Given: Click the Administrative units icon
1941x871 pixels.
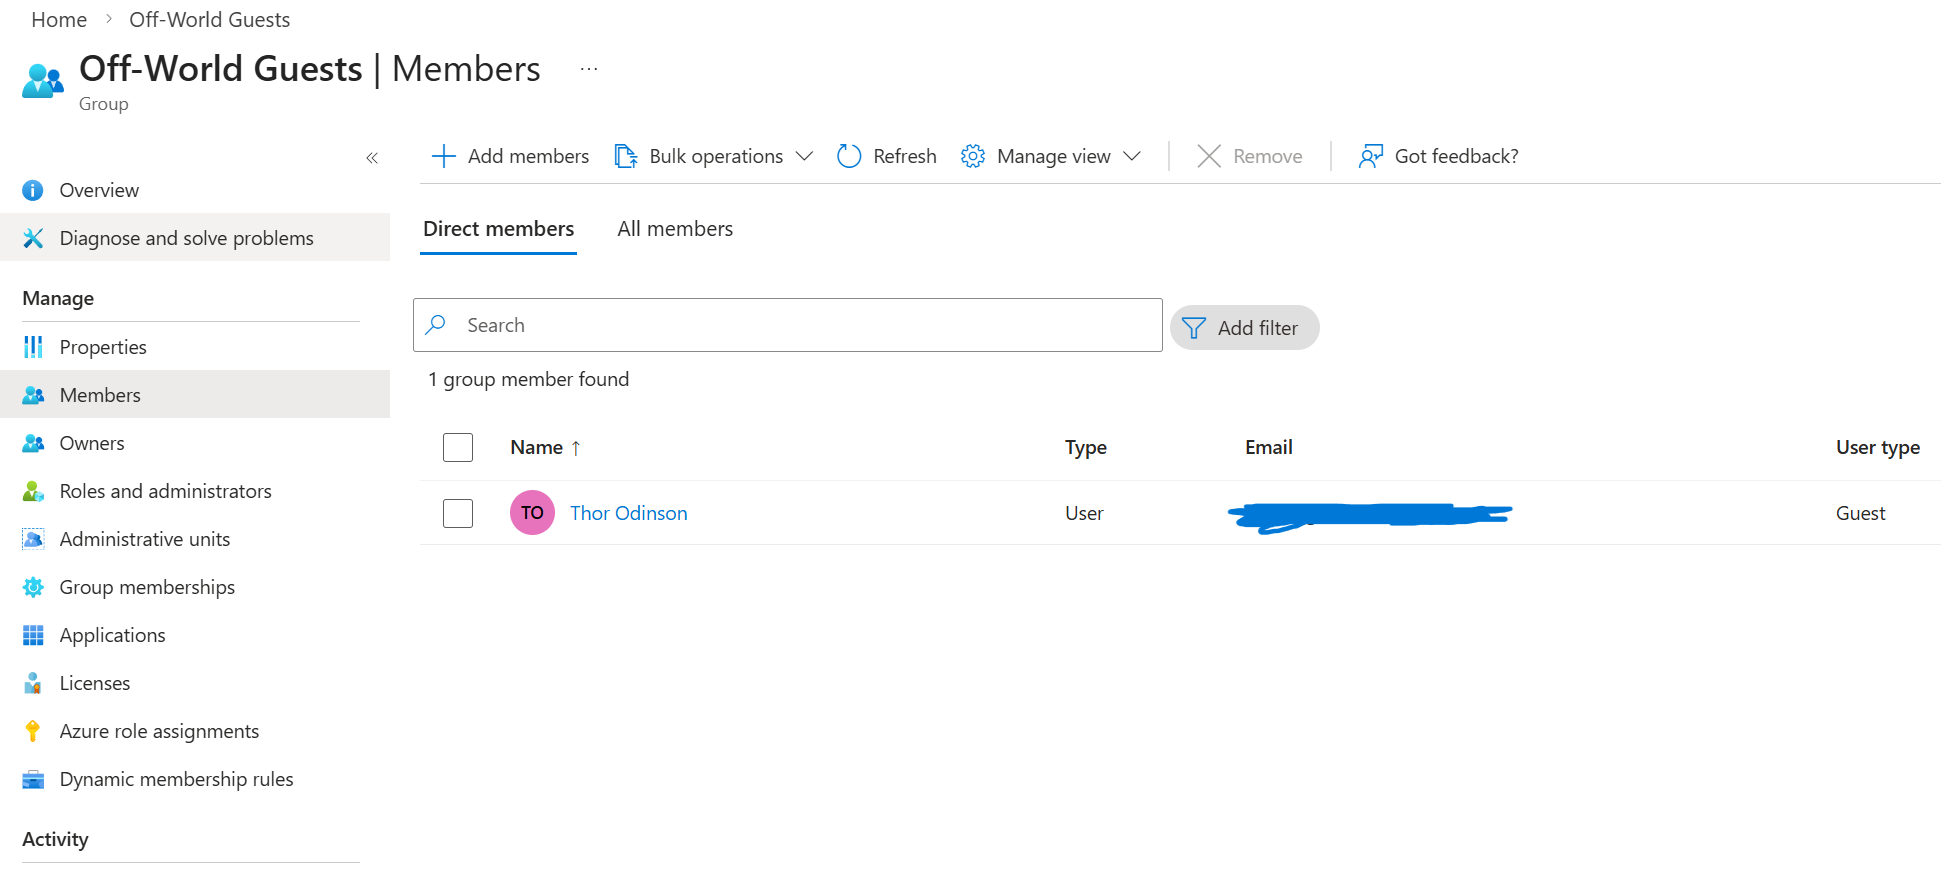Looking at the screenshot, I should 33,539.
